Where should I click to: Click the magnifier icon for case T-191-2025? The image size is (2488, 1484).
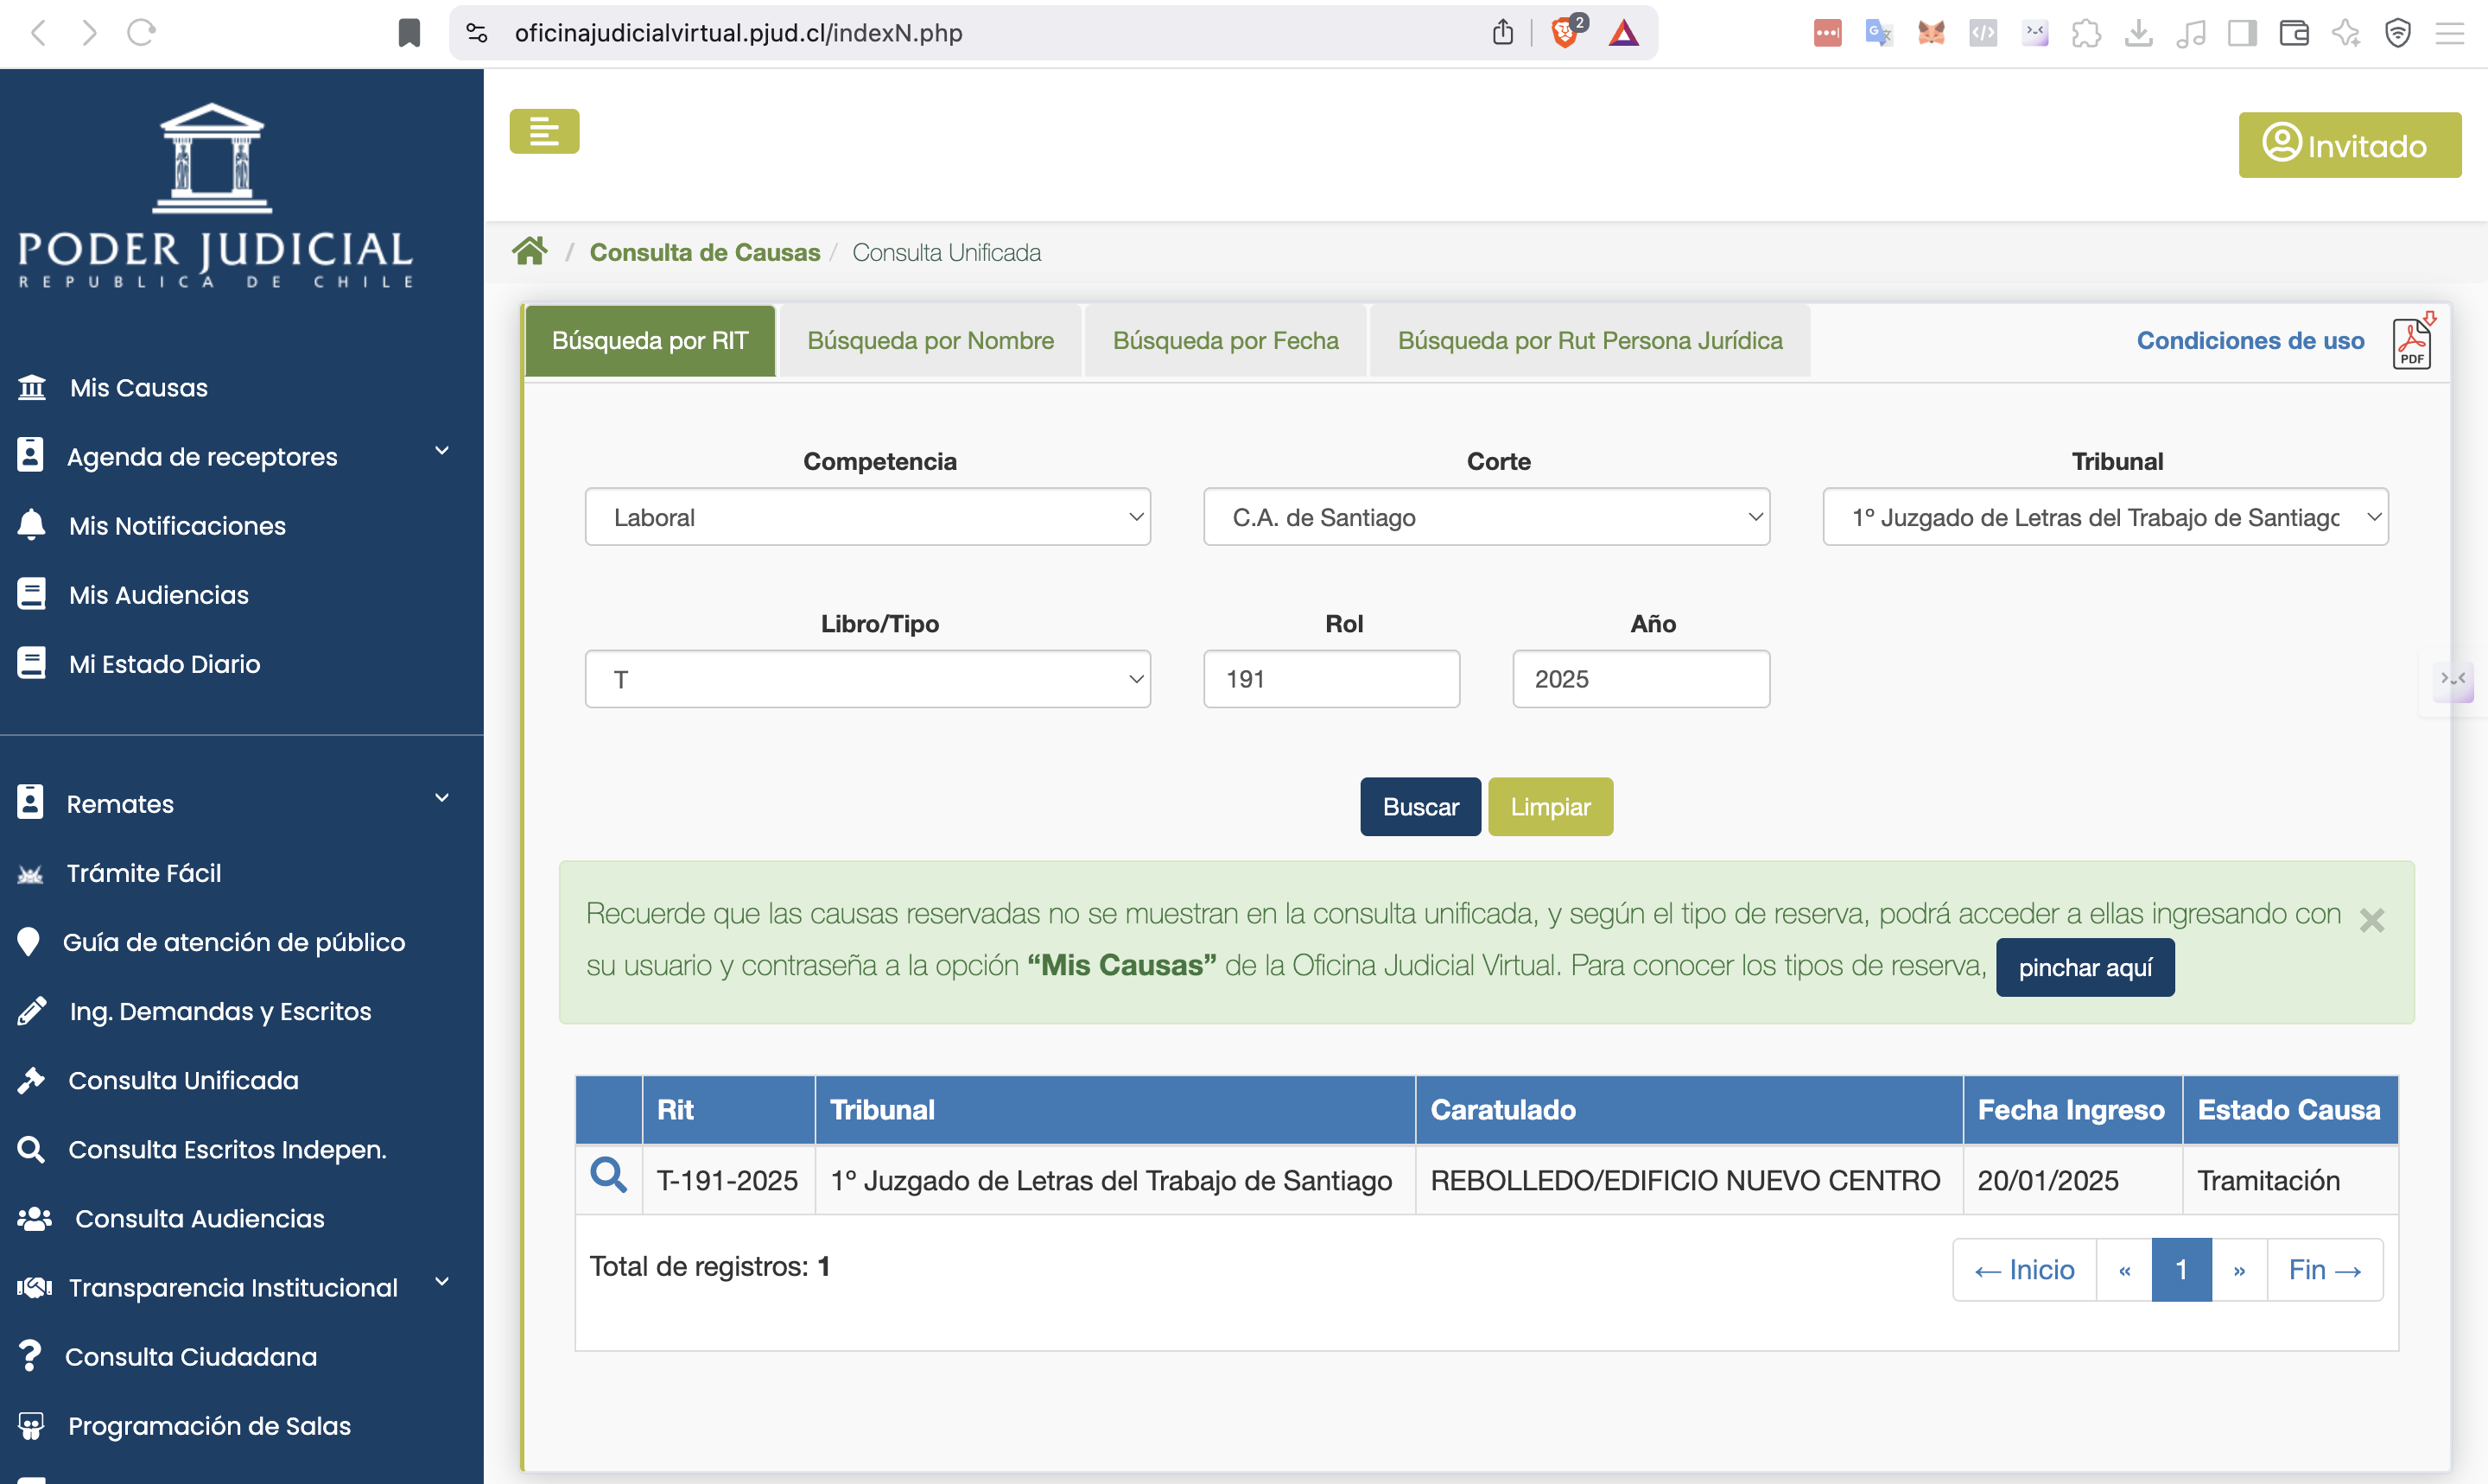608,1176
